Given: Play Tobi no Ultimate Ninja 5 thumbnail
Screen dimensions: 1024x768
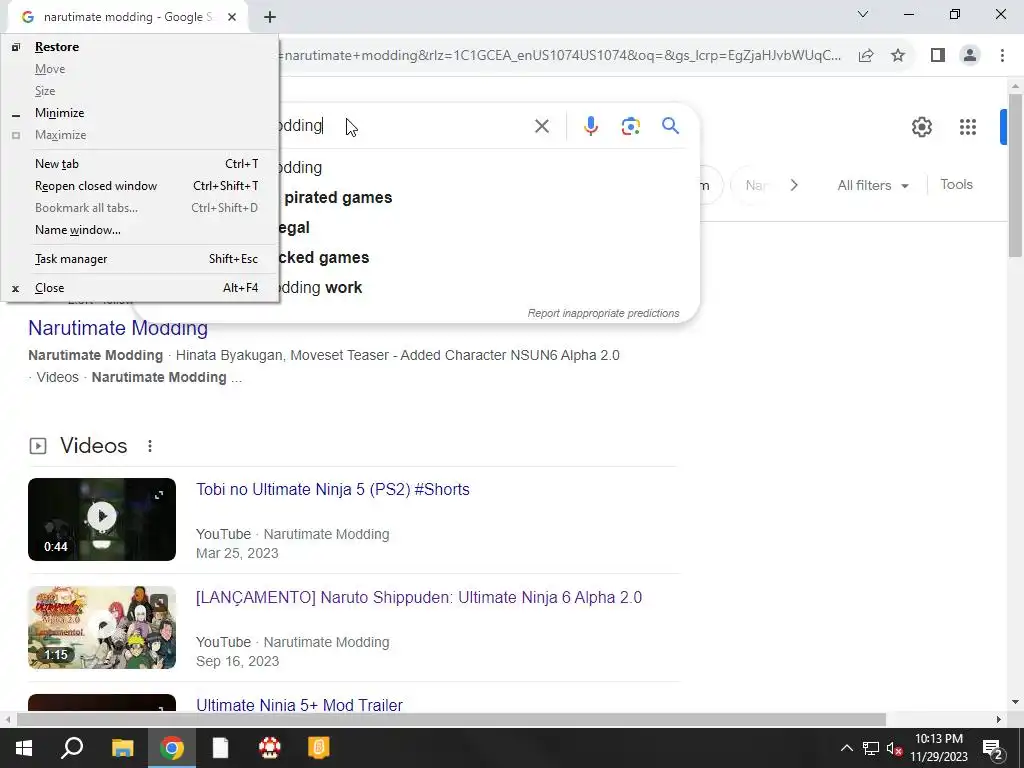Looking at the screenshot, I should [x=102, y=519].
